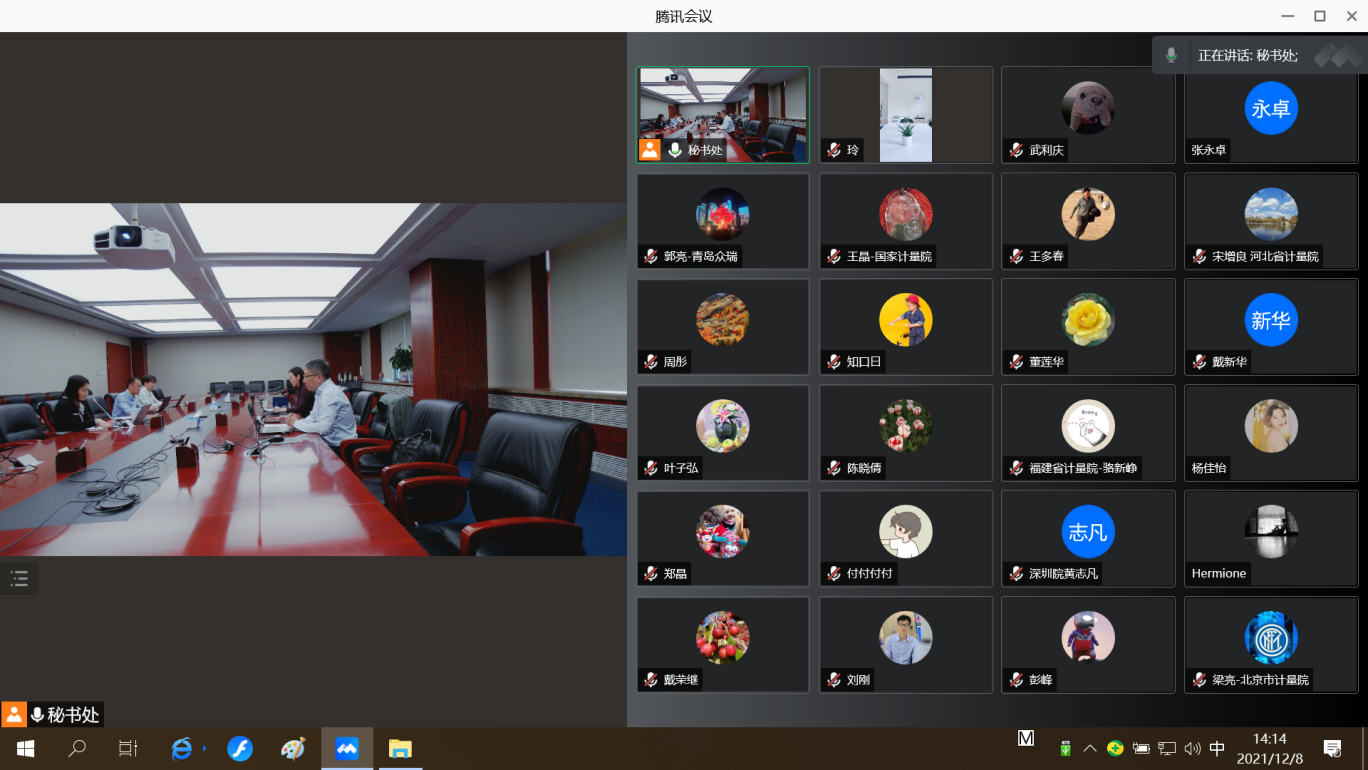
Task: Select the Hermione participant tile
Action: point(1271,538)
